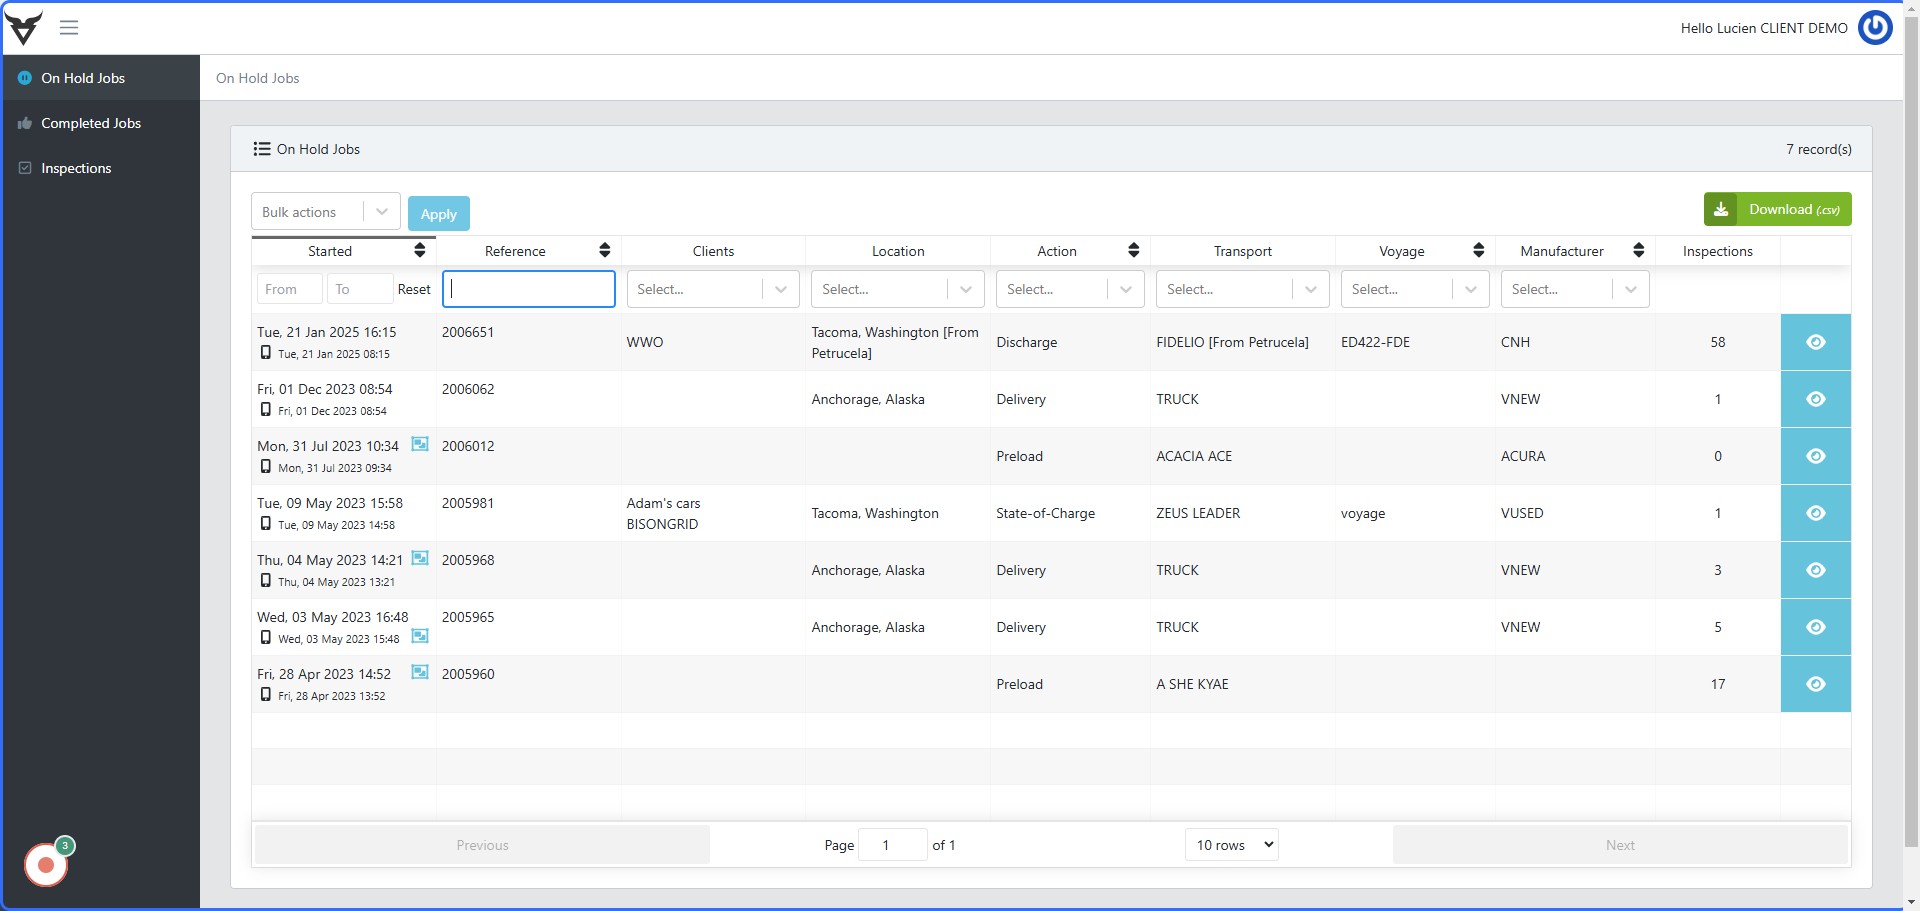Click device icon under Fri, 01 Dec 2023
Viewport: 1920px width, 911px height.
point(265,409)
